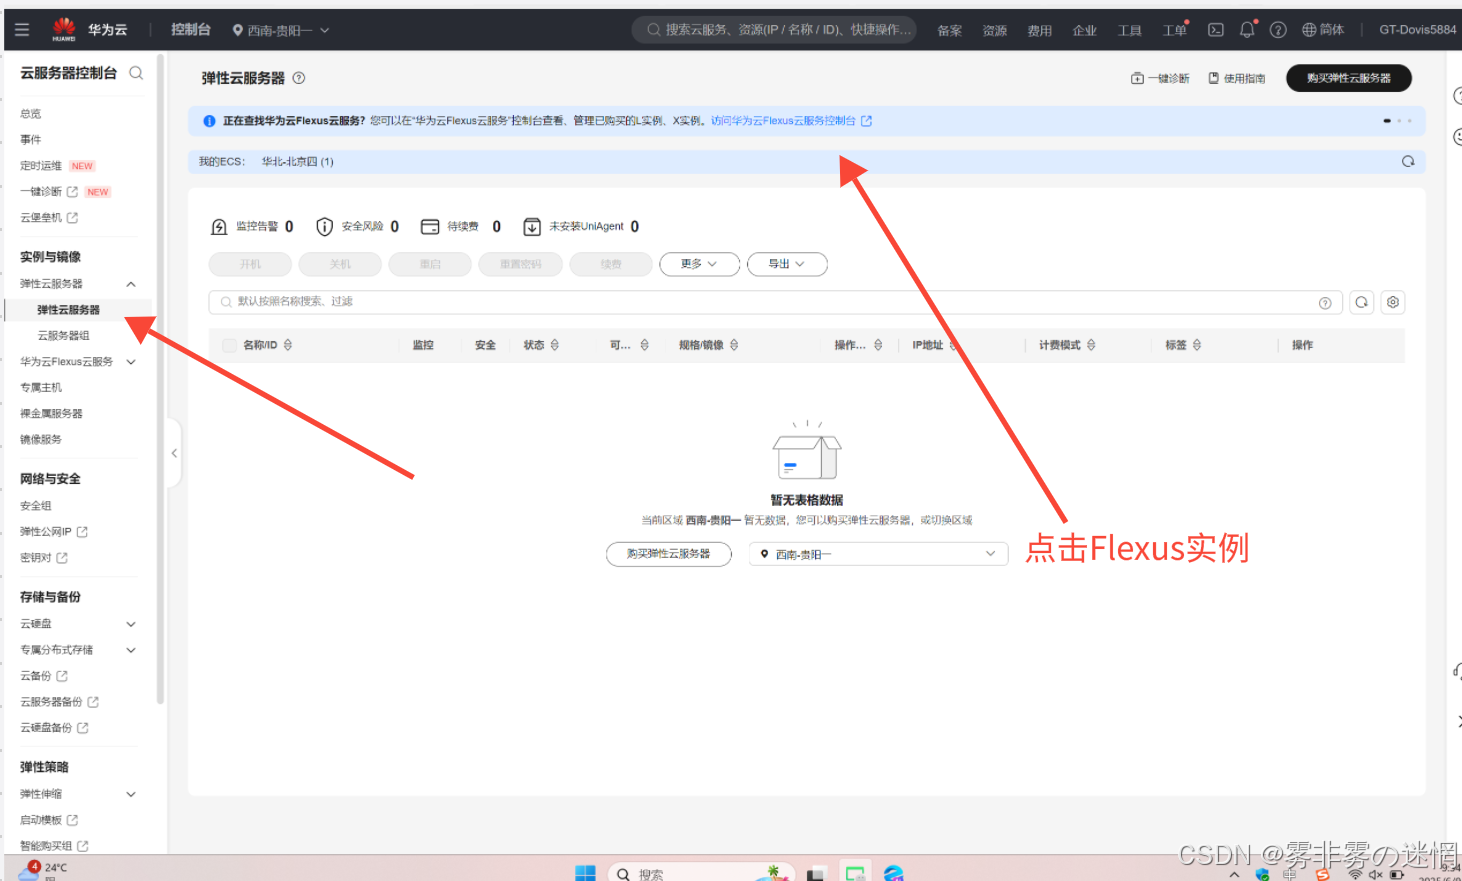Click the search icon in 我的ECS bar

1408,161
